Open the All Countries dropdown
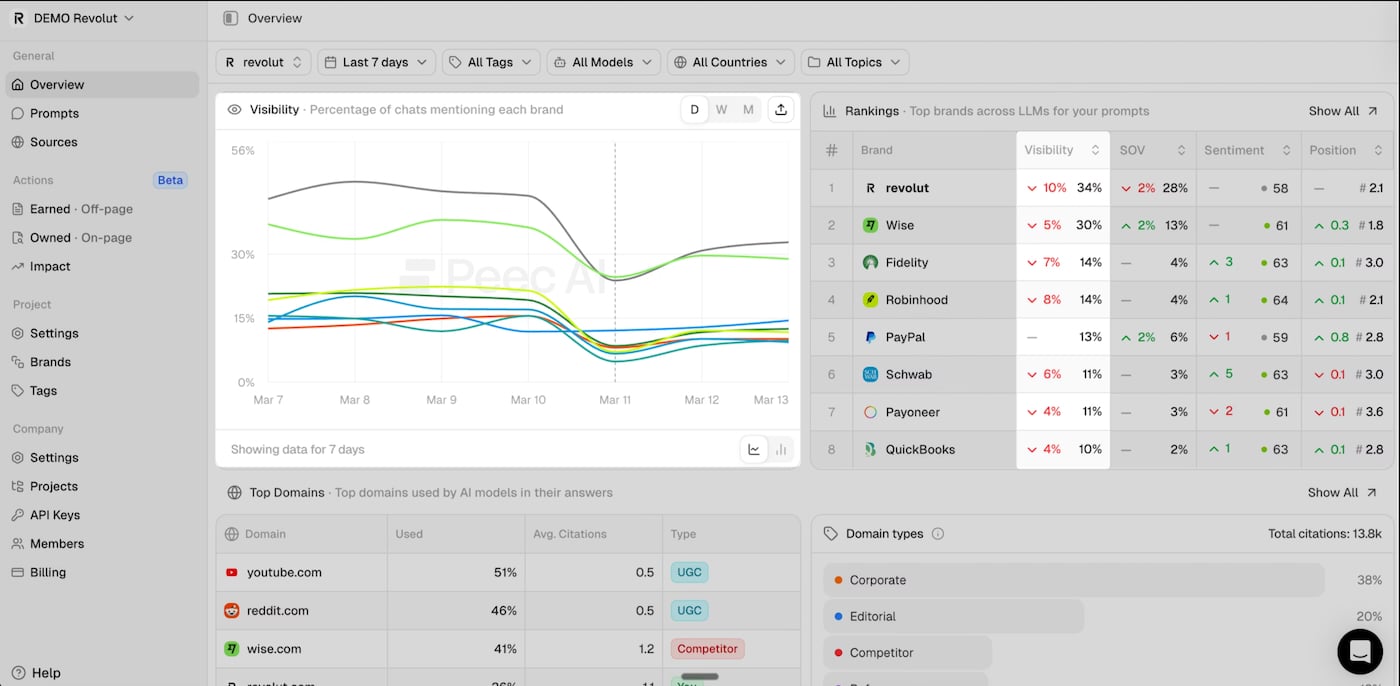Screen dimensions: 1400x686 click(730, 61)
